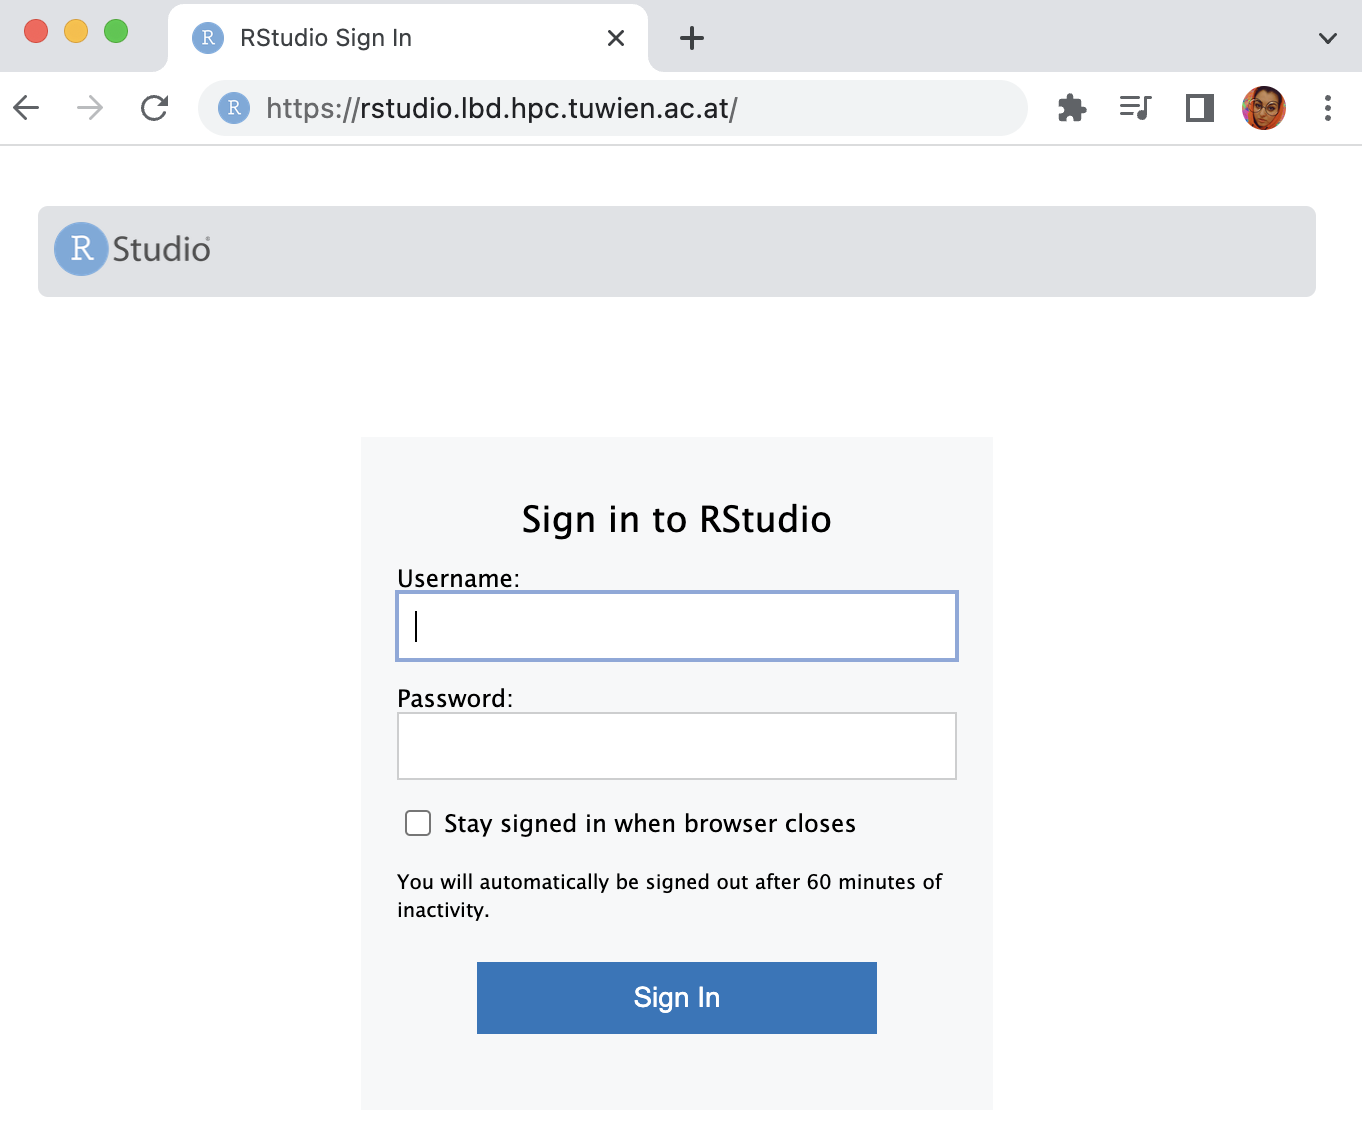Screen dimensions: 1362x1132
Task: Click the site info icon in address bar
Action: [234, 108]
